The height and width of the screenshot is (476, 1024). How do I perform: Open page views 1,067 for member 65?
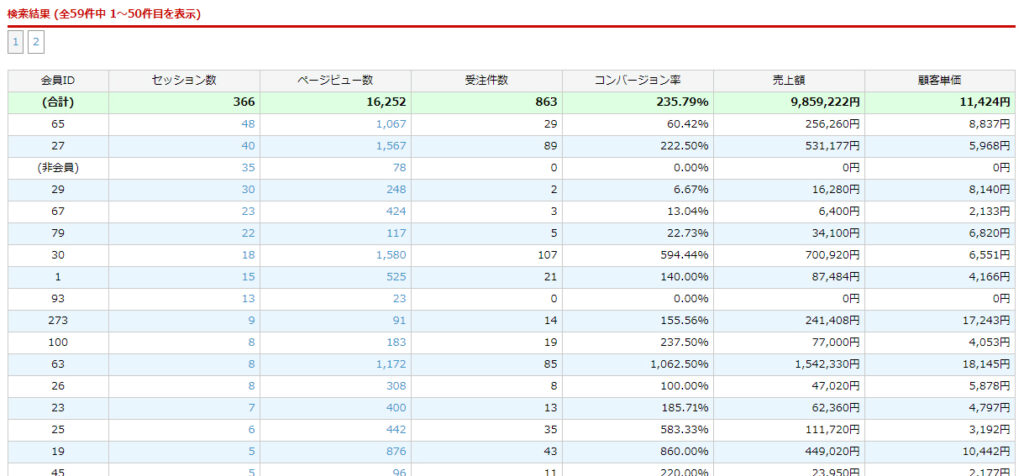[x=391, y=124]
